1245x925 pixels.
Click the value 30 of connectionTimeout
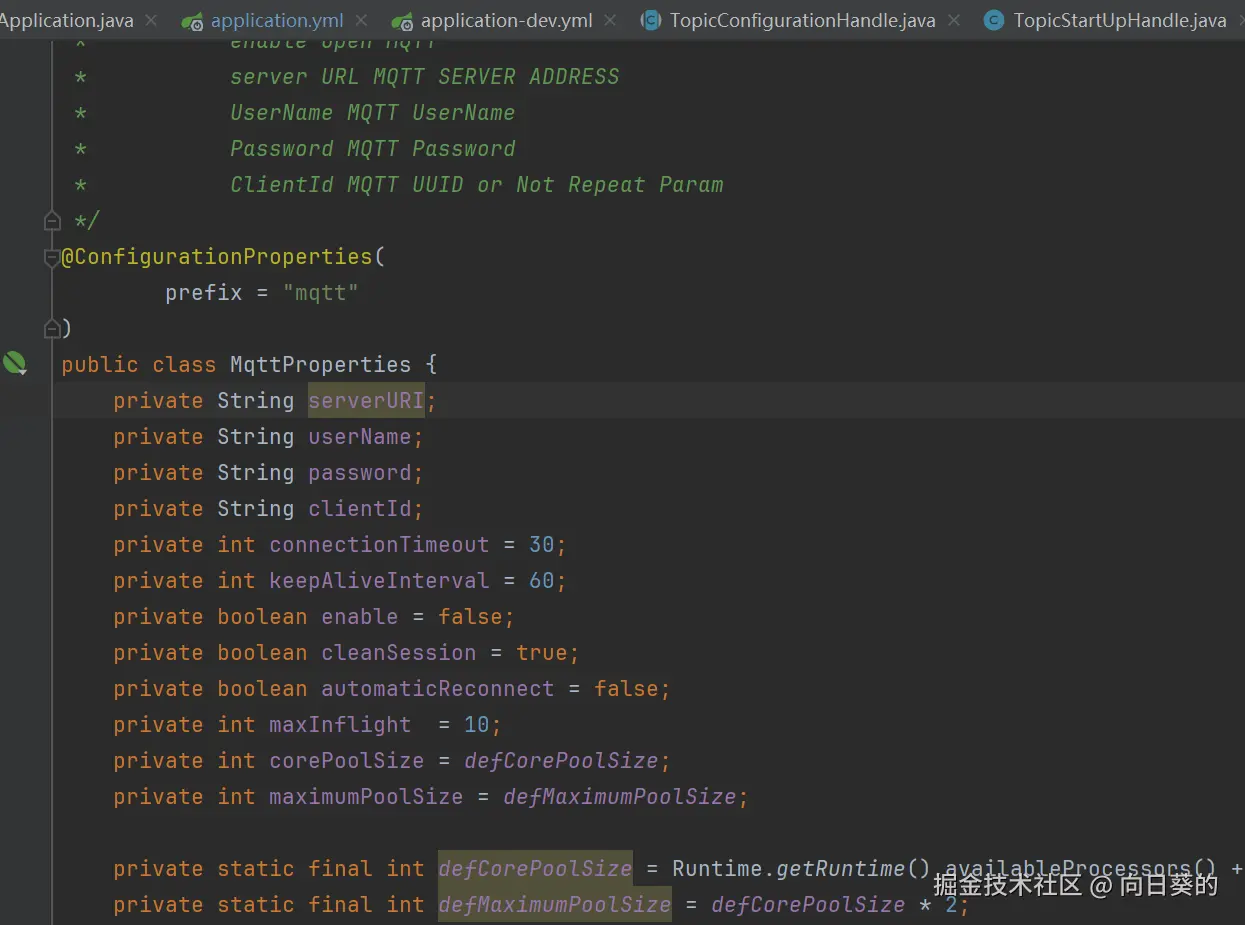542,545
